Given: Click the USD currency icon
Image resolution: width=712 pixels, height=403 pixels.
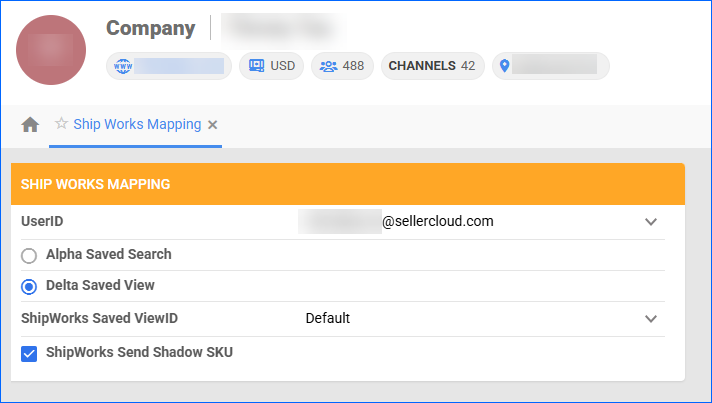Looking at the screenshot, I should coord(256,66).
